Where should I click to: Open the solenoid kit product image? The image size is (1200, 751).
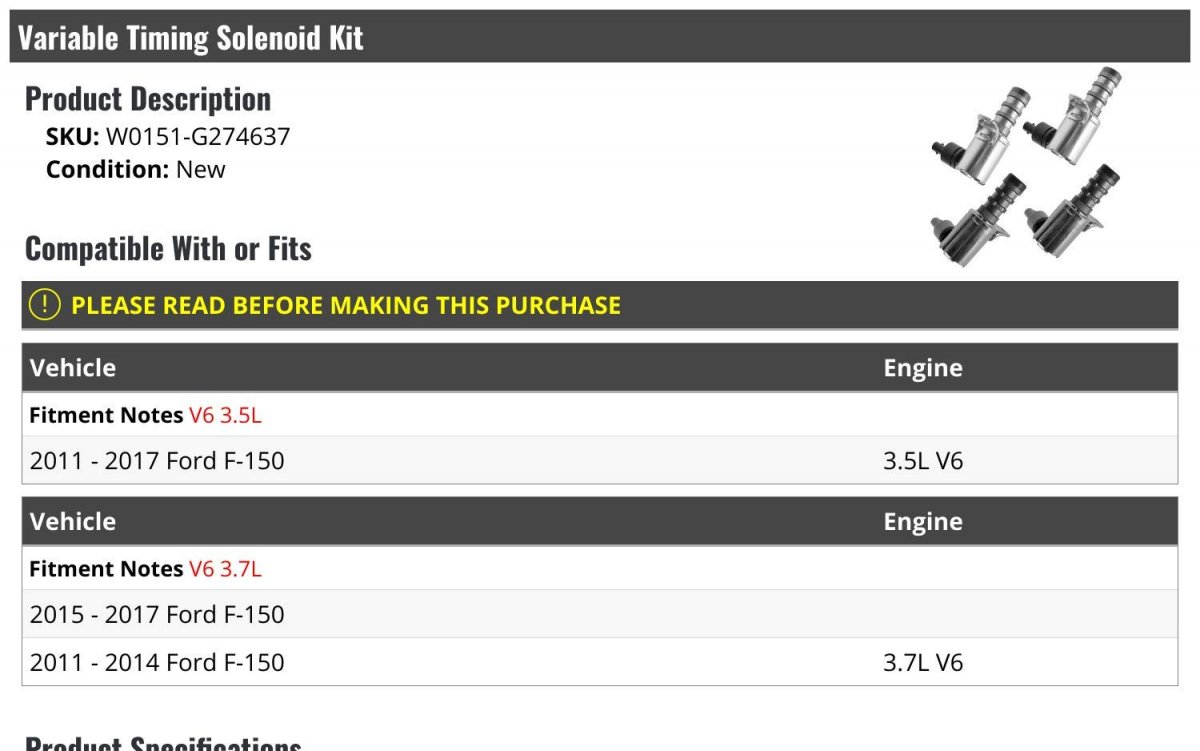click(1027, 168)
